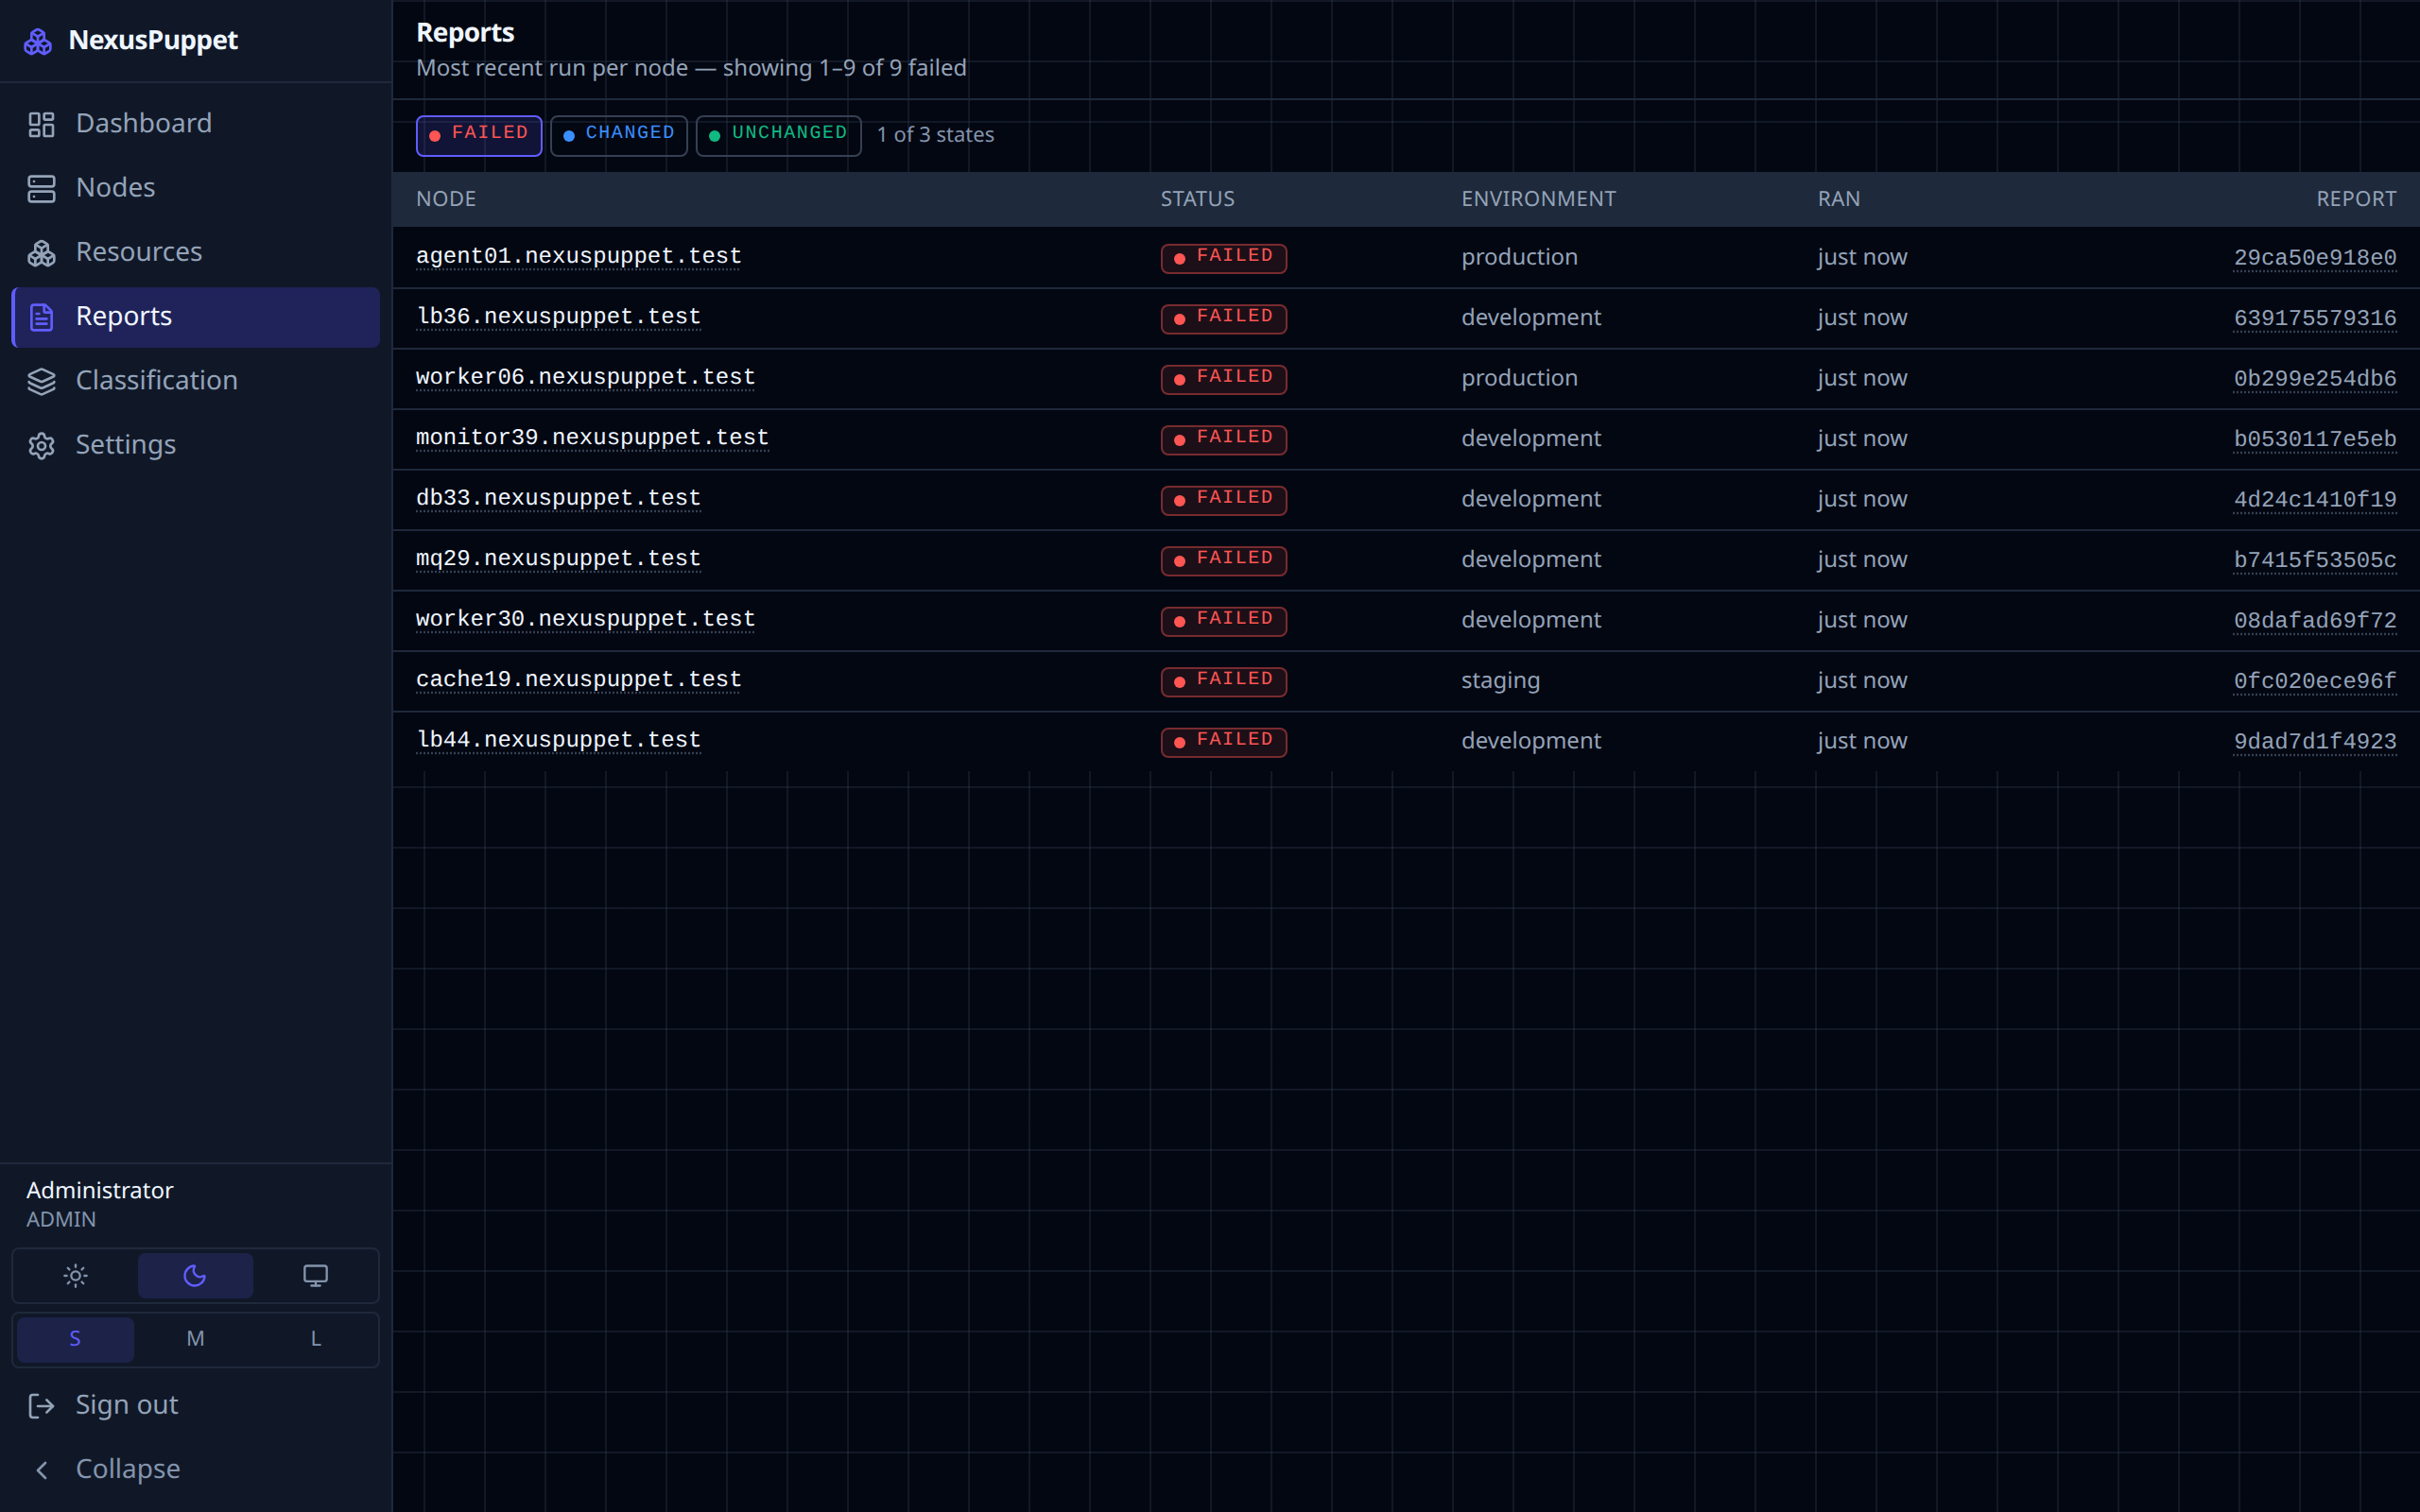The width and height of the screenshot is (2420, 1512).
Task: Toggle the CHANGED state filter
Action: [x=619, y=135]
